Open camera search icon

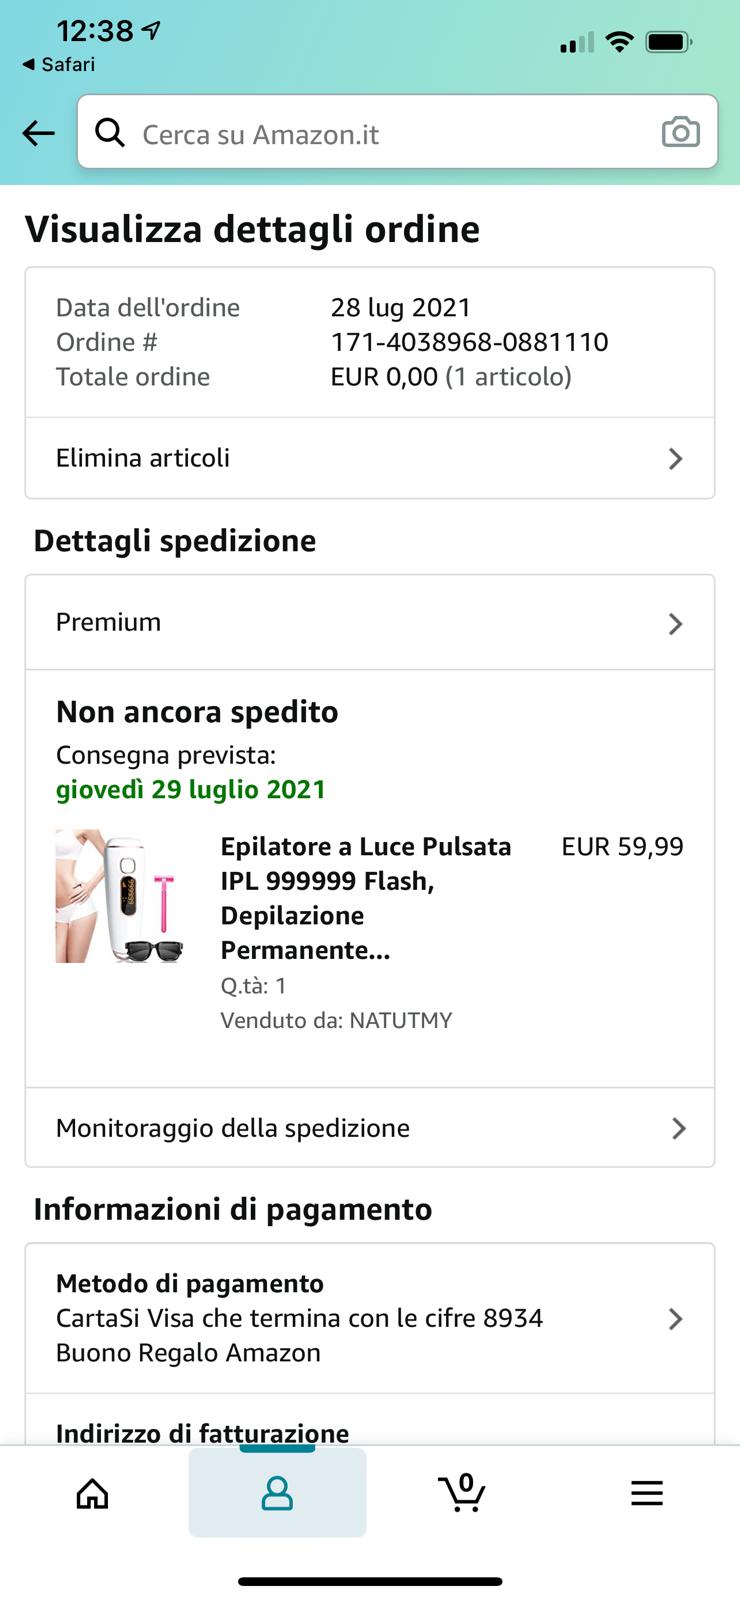click(680, 132)
